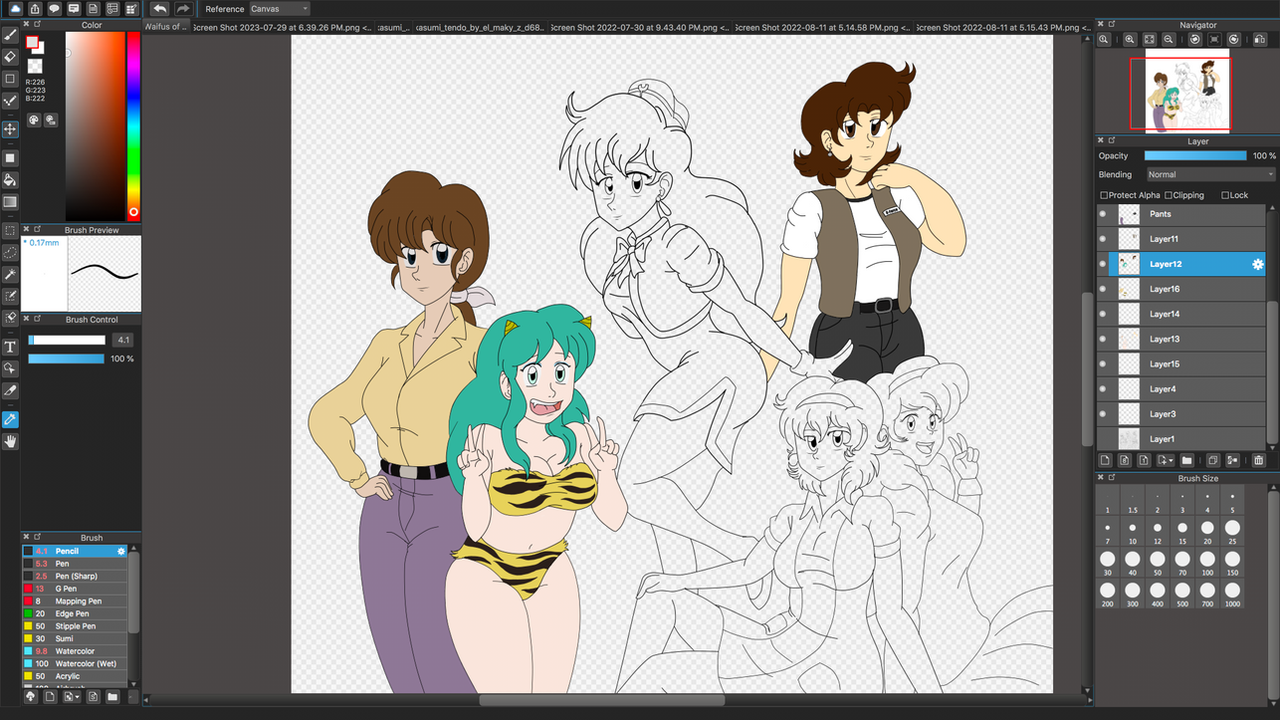Select the Eyedropper tool

pos(10,419)
